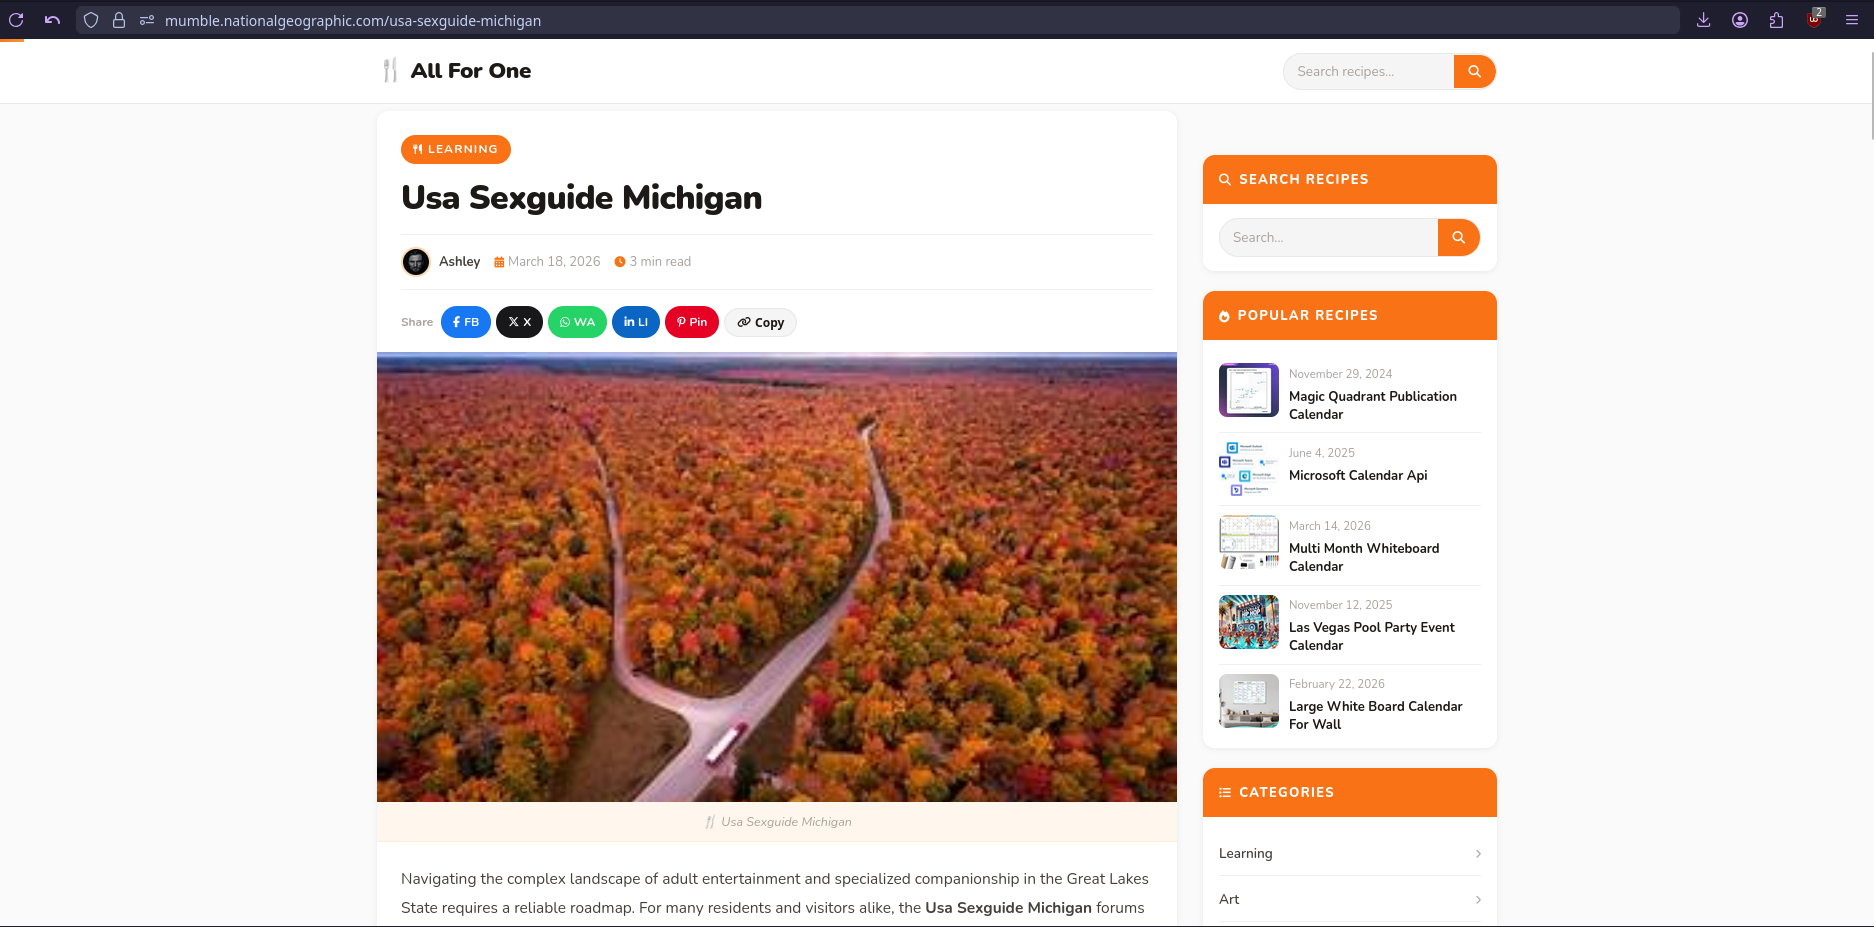Copy the article link
The height and width of the screenshot is (927, 1874).
[x=761, y=322]
